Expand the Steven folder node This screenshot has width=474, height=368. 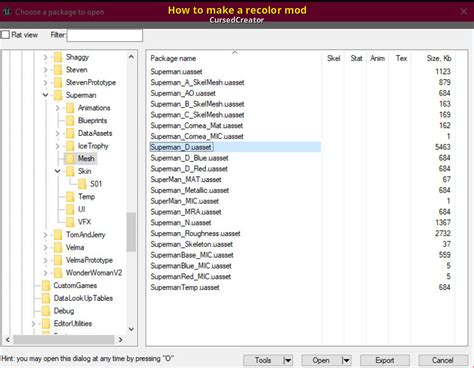pyautogui.click(x=45, y=70)
